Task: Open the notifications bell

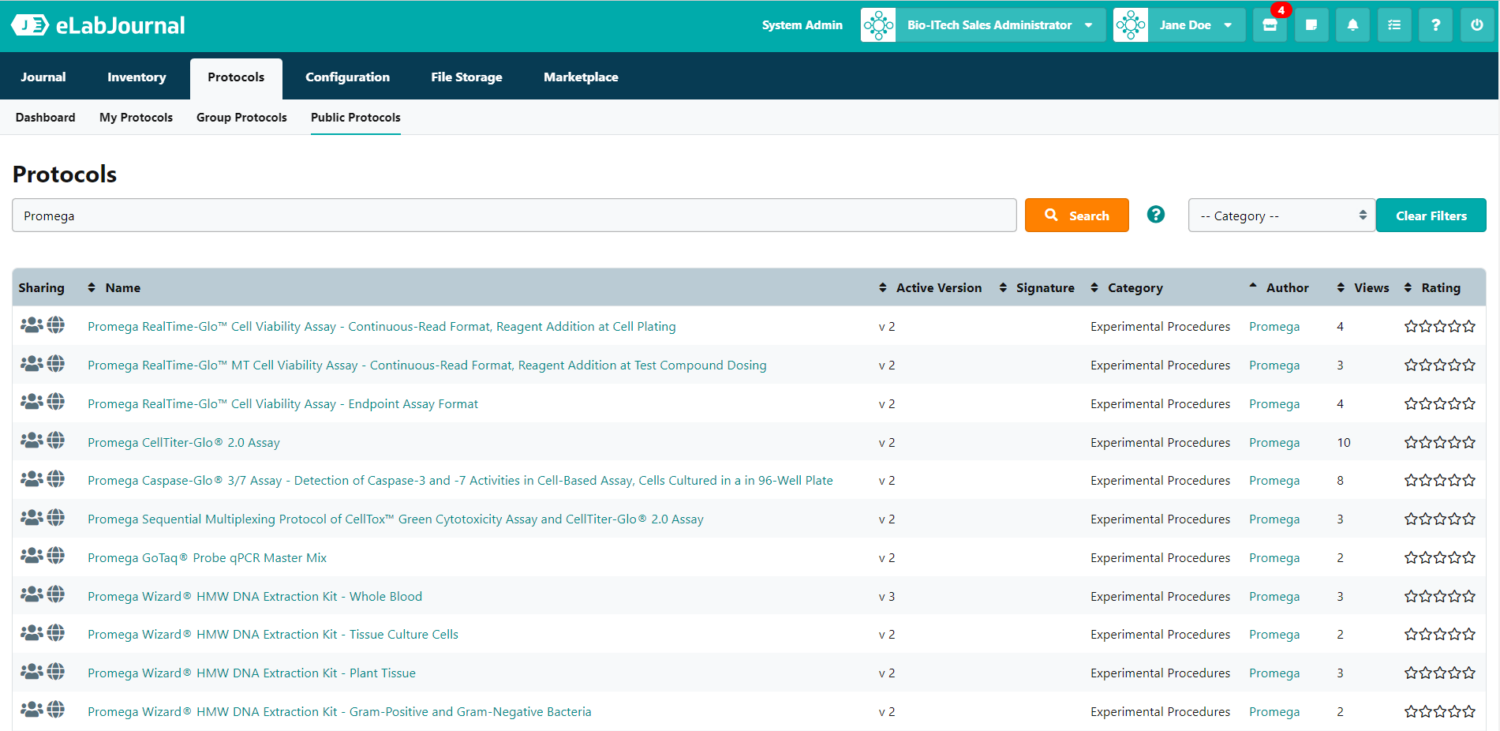Action: 1353,26
